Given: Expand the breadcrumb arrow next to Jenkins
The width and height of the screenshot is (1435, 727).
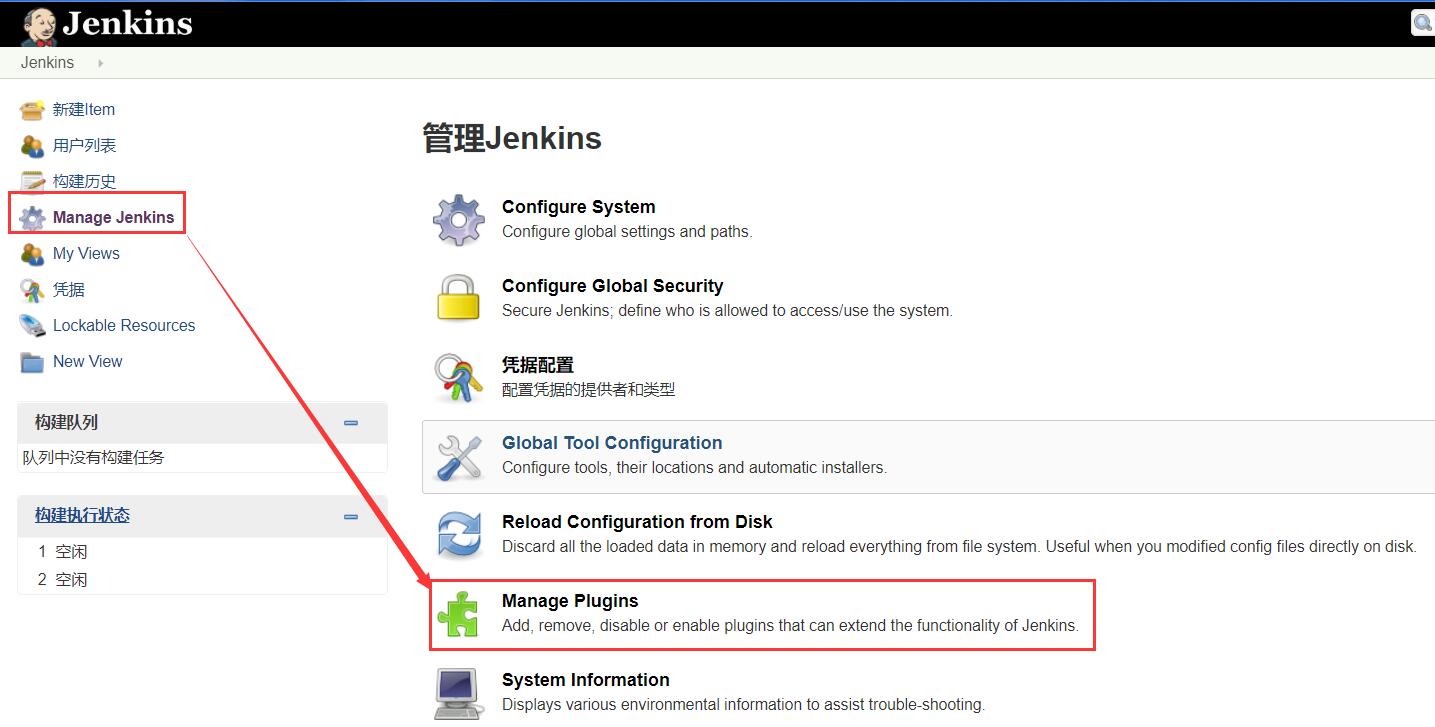Looking at the screenshot, I should pos(100,63).
